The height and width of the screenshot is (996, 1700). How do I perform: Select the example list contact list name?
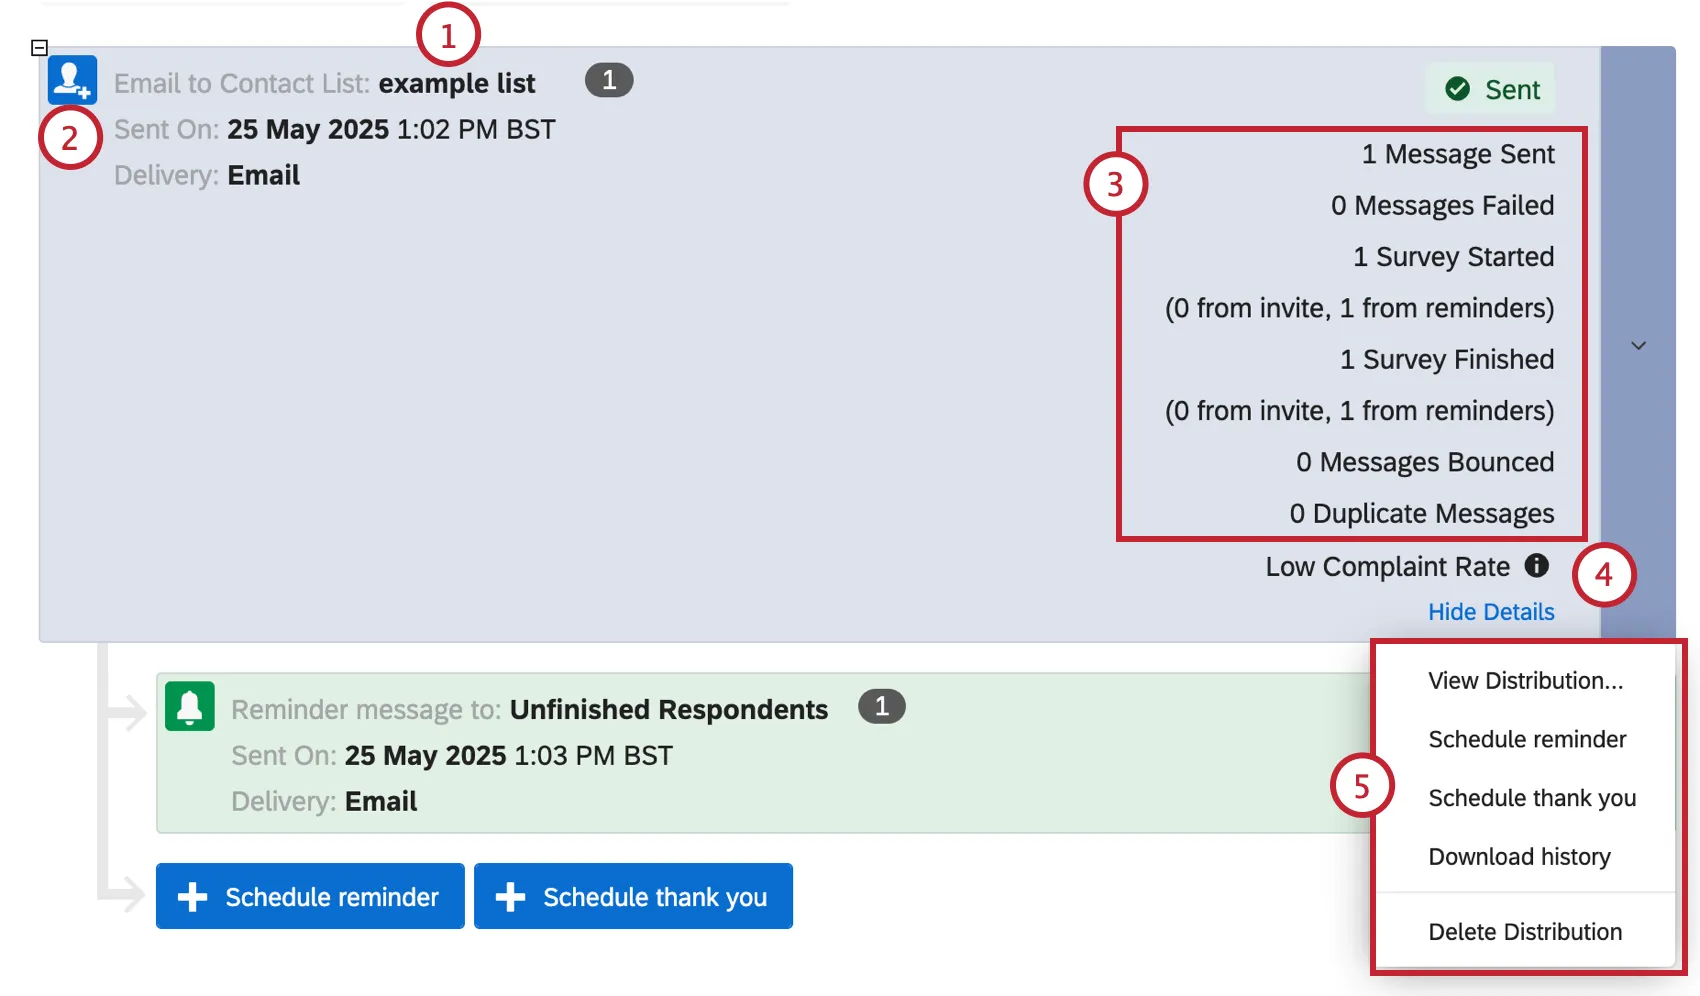pos(458,83)
